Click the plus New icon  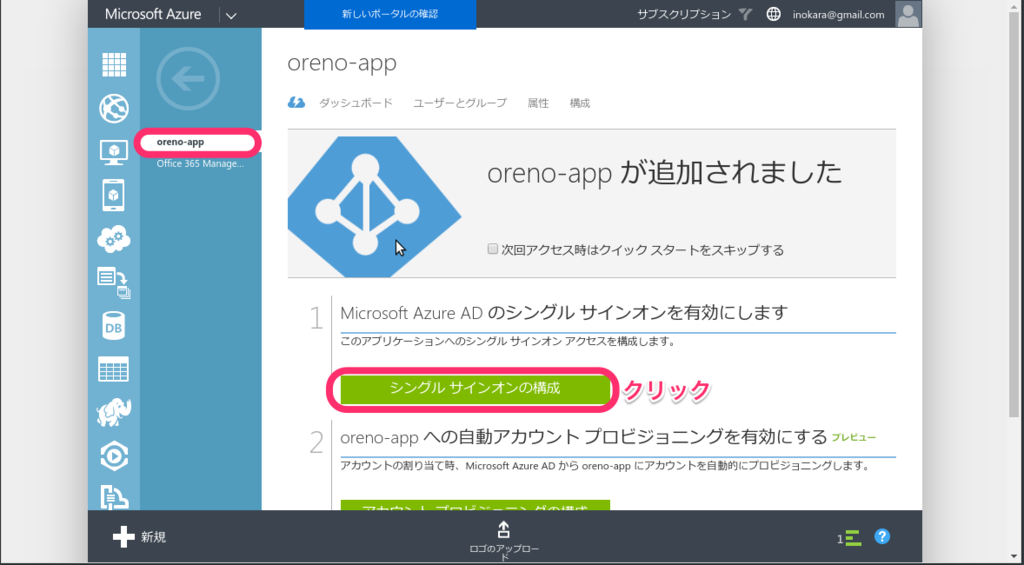[123, 537]
